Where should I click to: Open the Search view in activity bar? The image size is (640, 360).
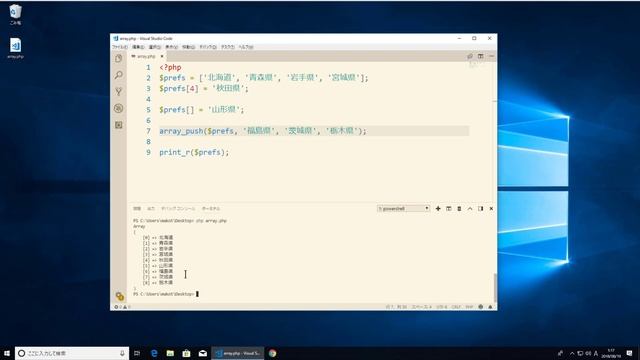point(119,75)
